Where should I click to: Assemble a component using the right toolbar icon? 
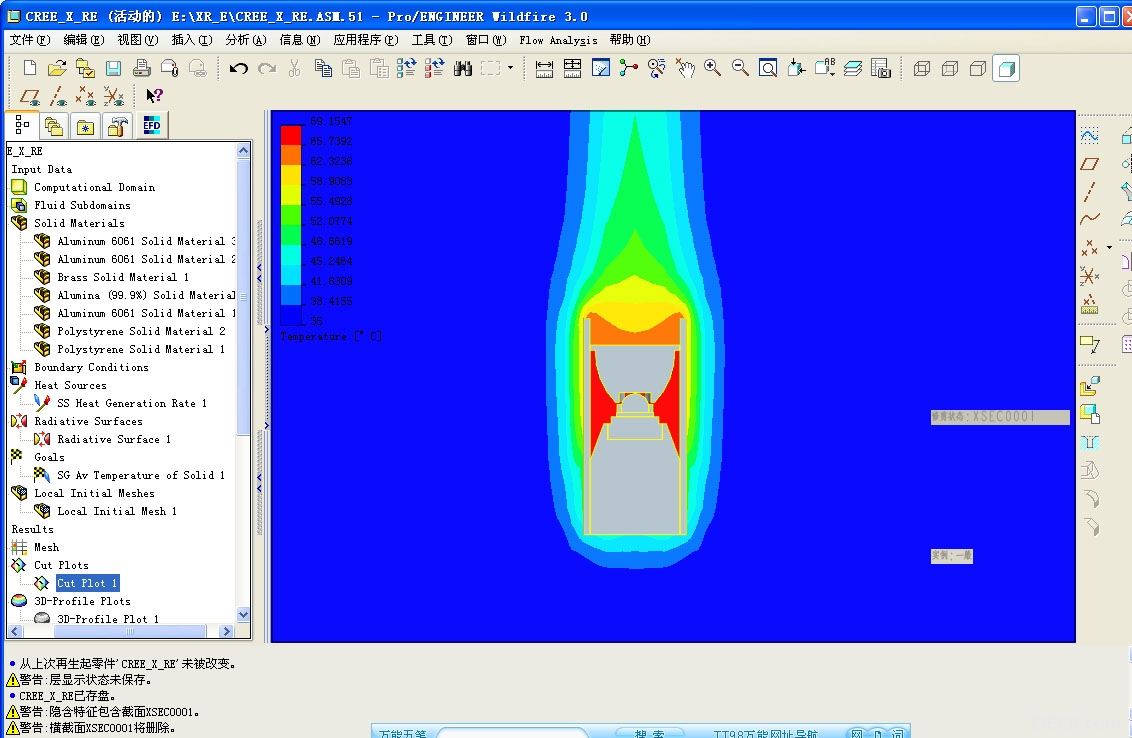(x=1089, y=386)
